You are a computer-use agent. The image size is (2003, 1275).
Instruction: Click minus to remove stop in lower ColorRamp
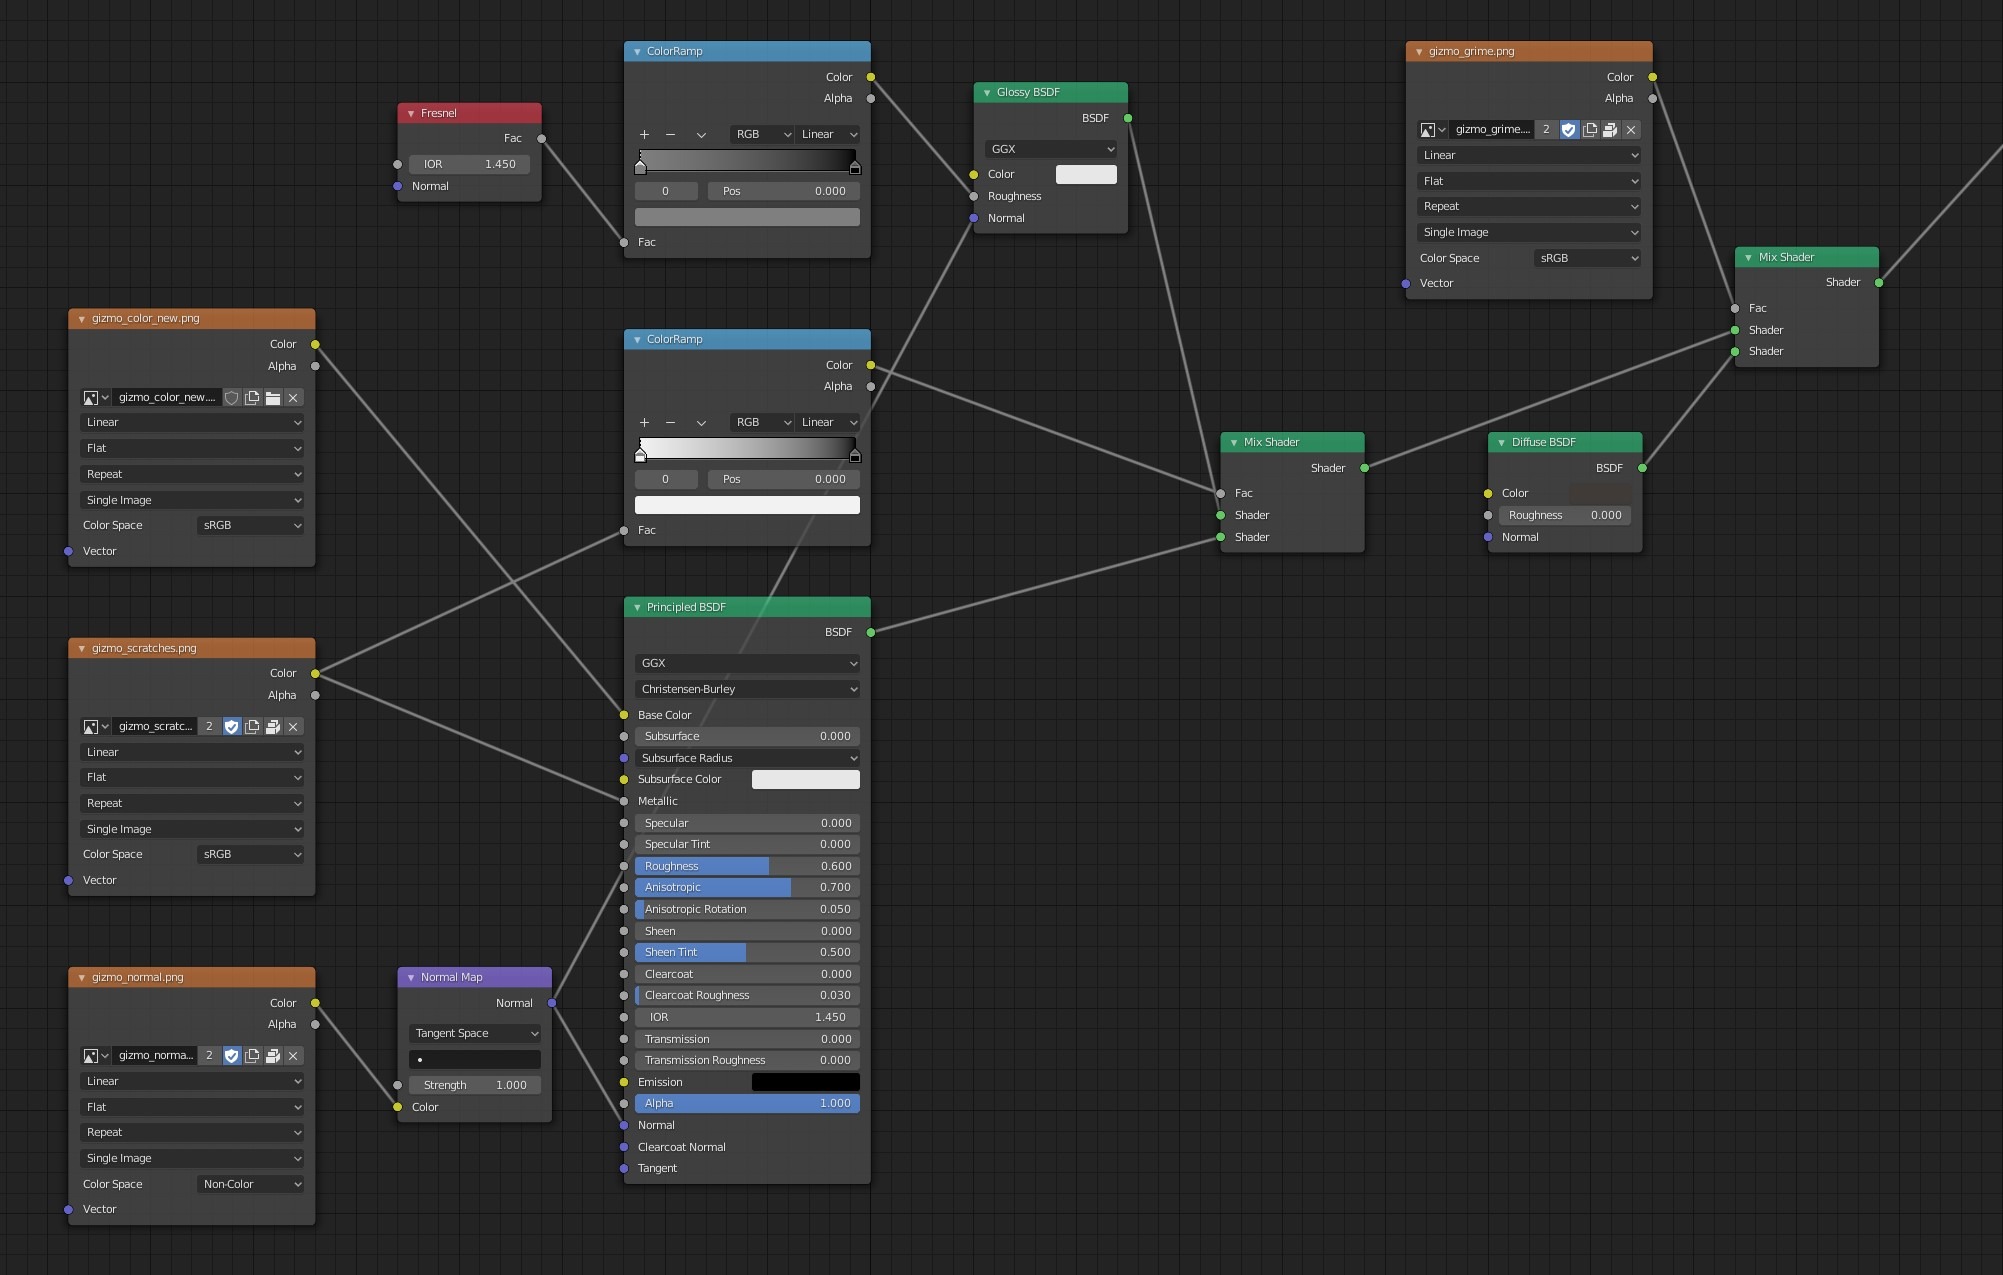tap(670, 422)
